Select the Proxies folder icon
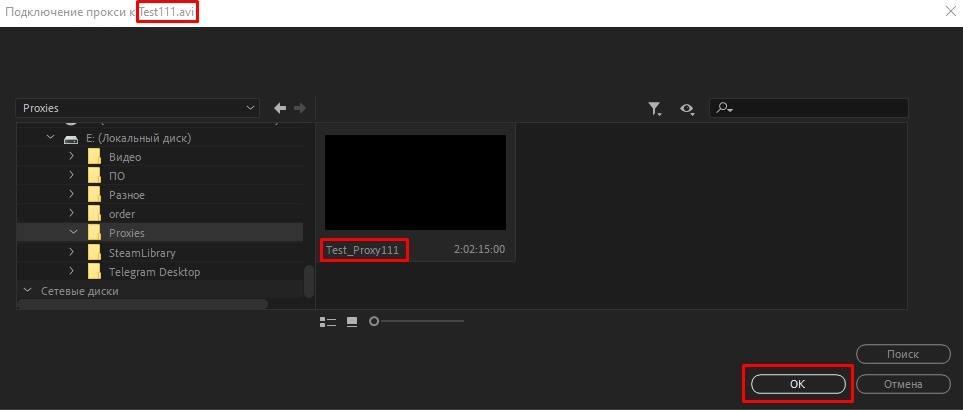 click(94, 233)
